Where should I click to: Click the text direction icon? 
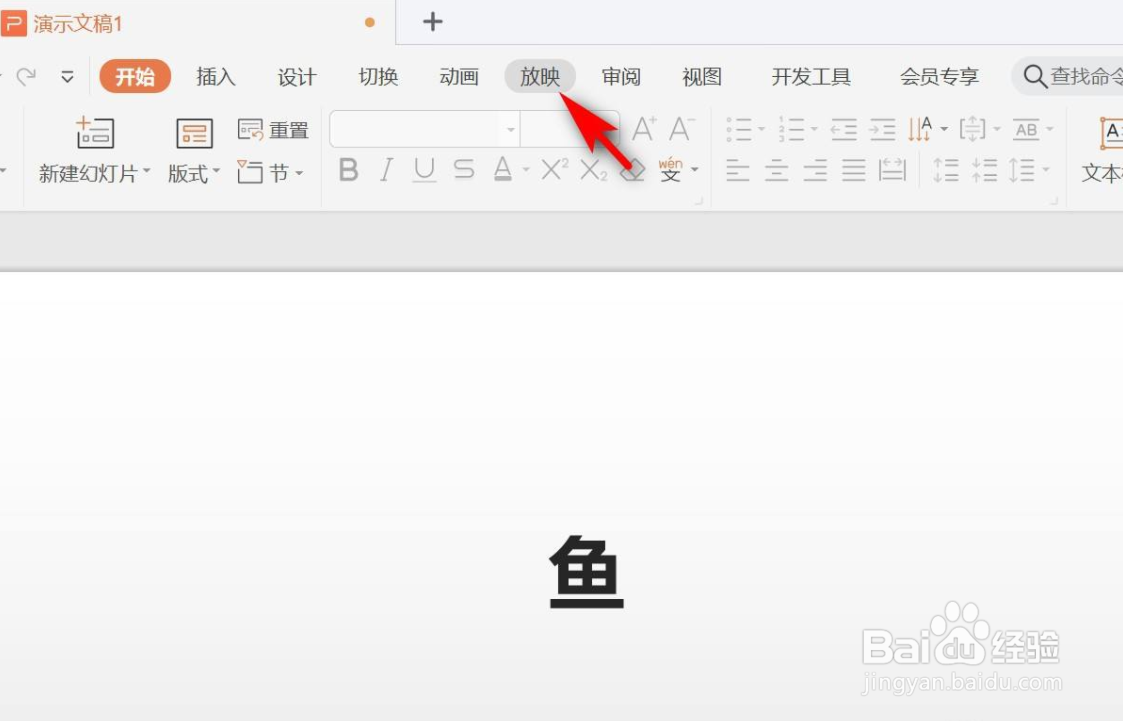[920, 130]
